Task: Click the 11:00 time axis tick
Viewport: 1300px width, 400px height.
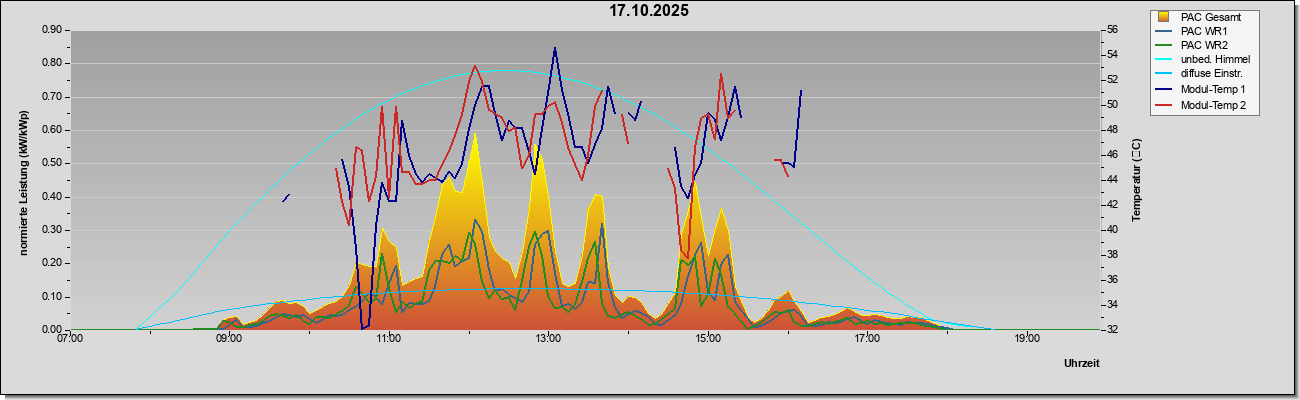Action: click(389, 339)
